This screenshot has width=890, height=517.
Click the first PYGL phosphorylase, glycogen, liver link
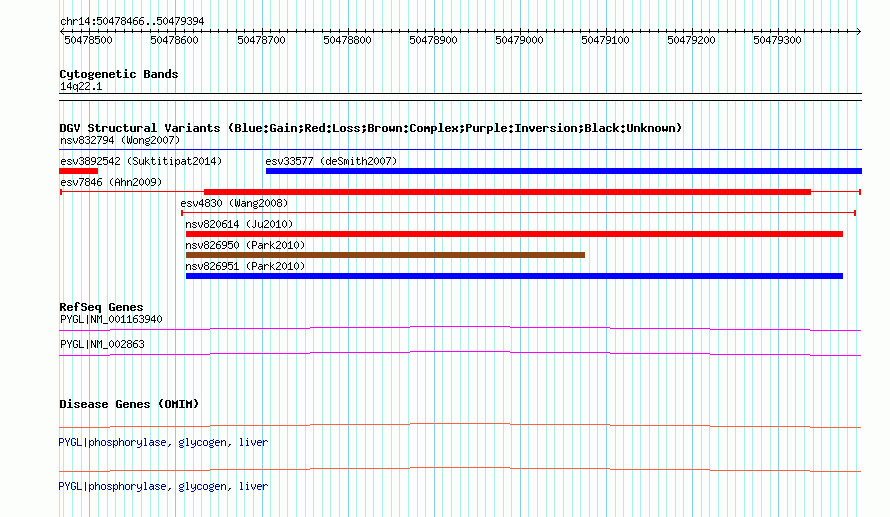[163, 442]
